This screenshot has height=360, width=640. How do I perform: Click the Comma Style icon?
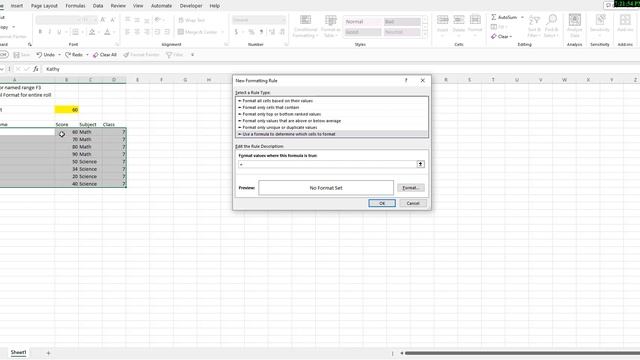[261, 32]
